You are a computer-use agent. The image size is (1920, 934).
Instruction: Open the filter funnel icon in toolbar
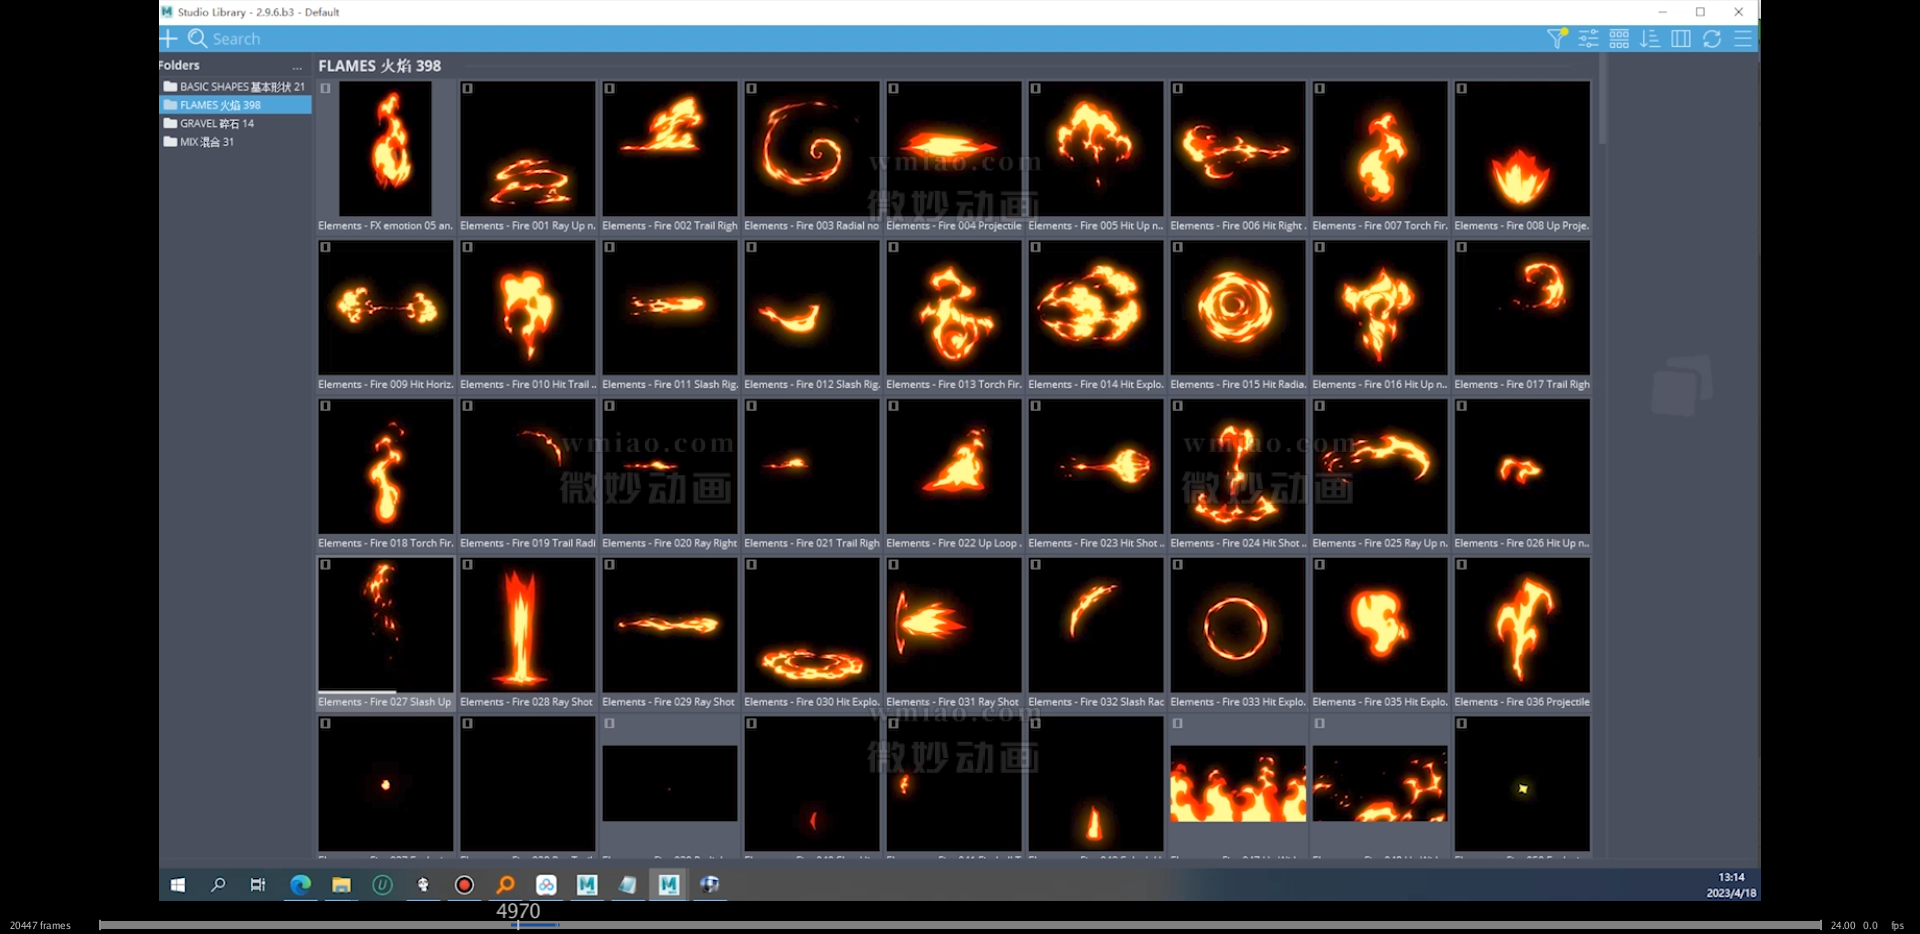point(1556,38)
